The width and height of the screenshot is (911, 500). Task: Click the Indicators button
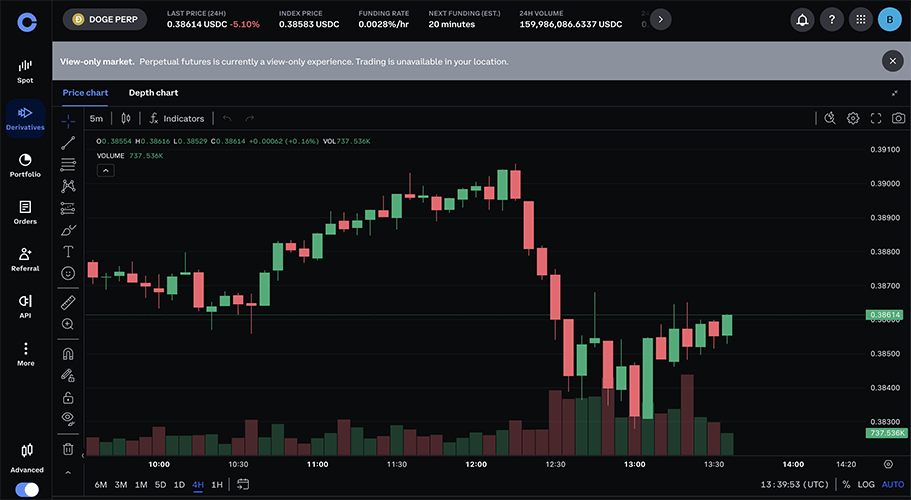[x=176, y=118]
